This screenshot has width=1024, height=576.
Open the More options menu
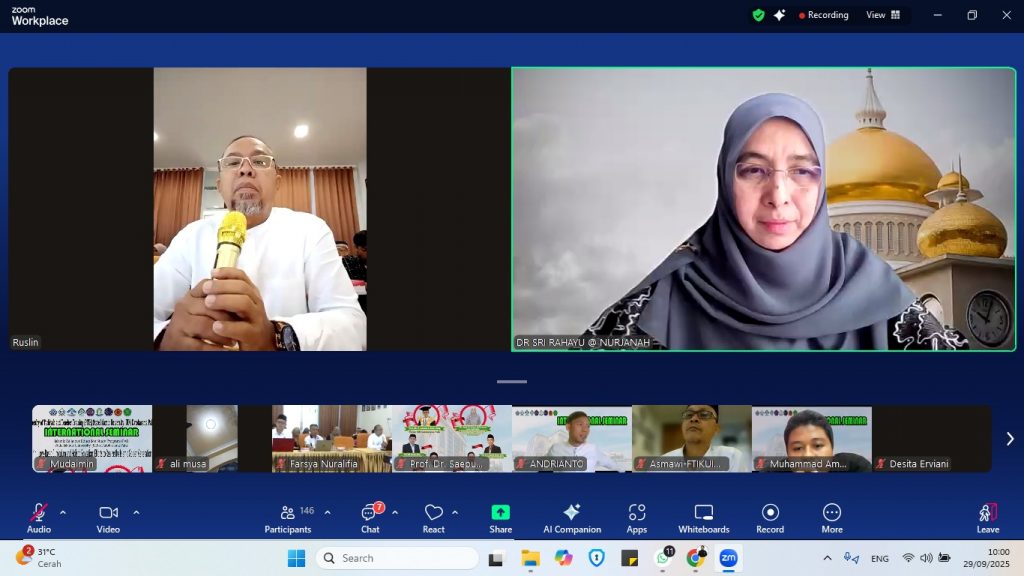click(831, 516)
